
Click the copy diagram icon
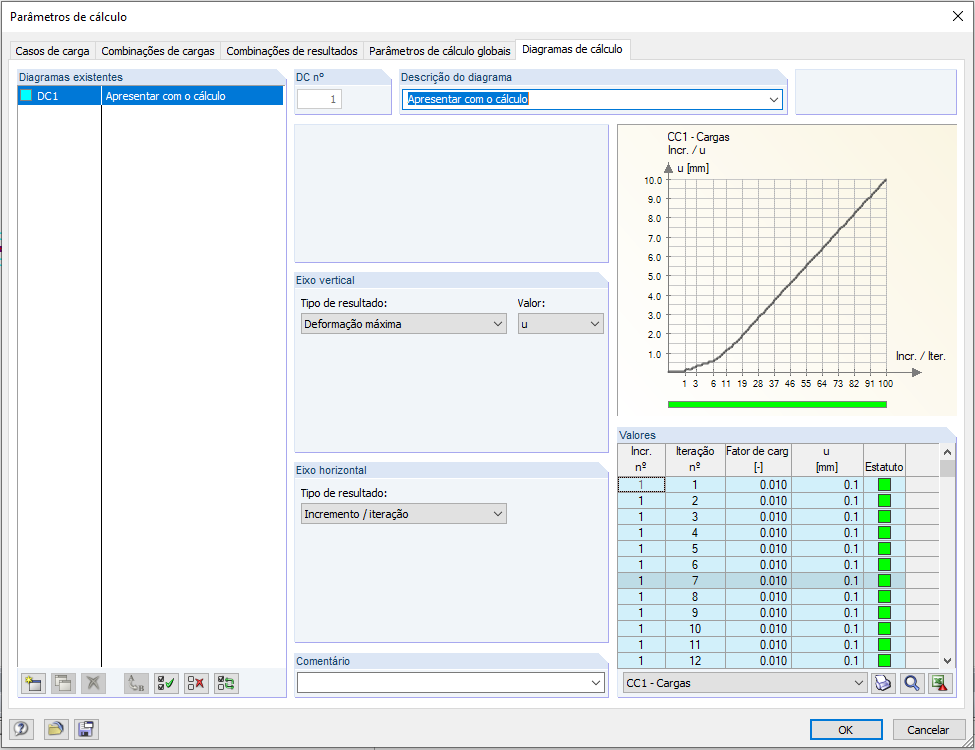pyautogui.click(x=63, y=683)
